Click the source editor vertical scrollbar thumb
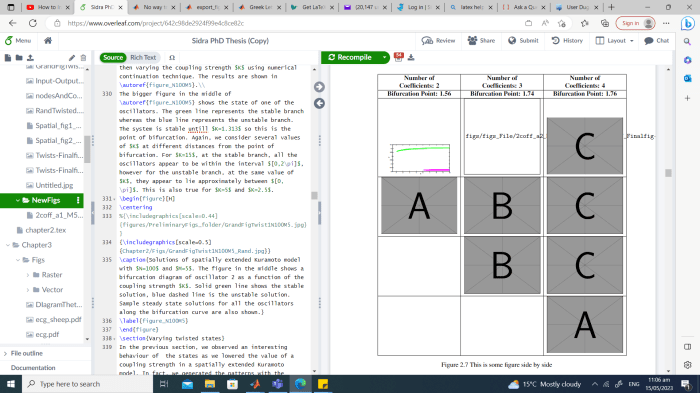The width and height of the screenshot is (700, 393). 314,196
